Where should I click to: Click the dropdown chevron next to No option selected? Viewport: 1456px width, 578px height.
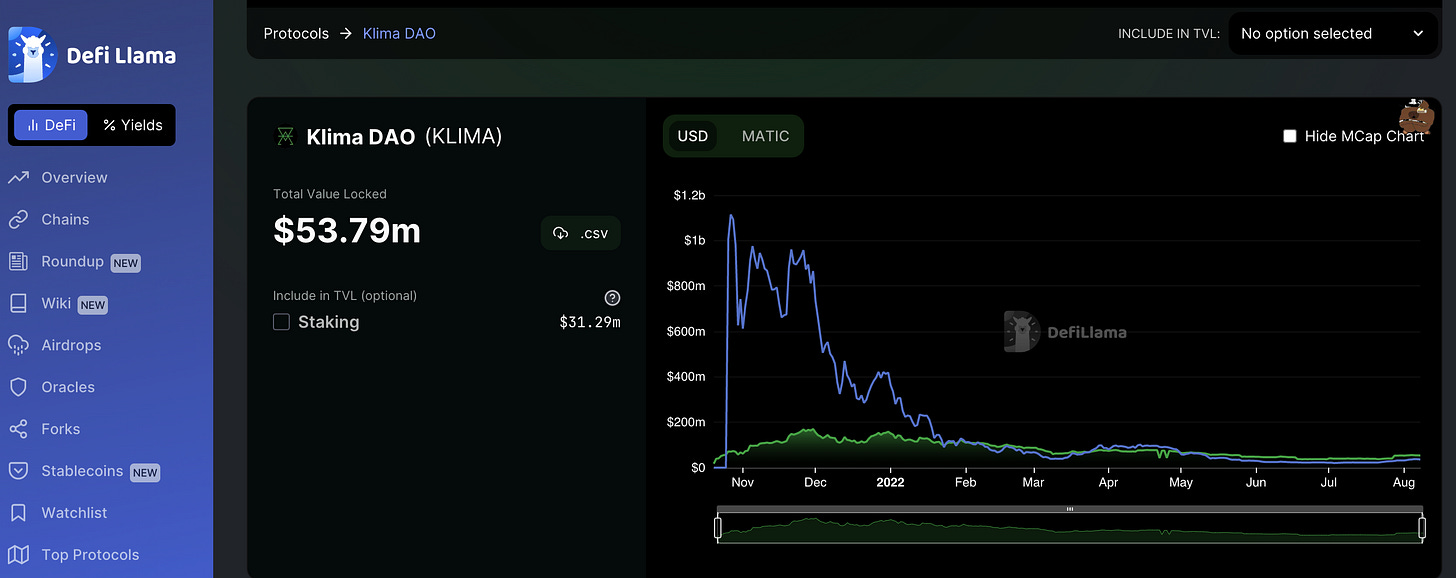(x=1418, y=33)
